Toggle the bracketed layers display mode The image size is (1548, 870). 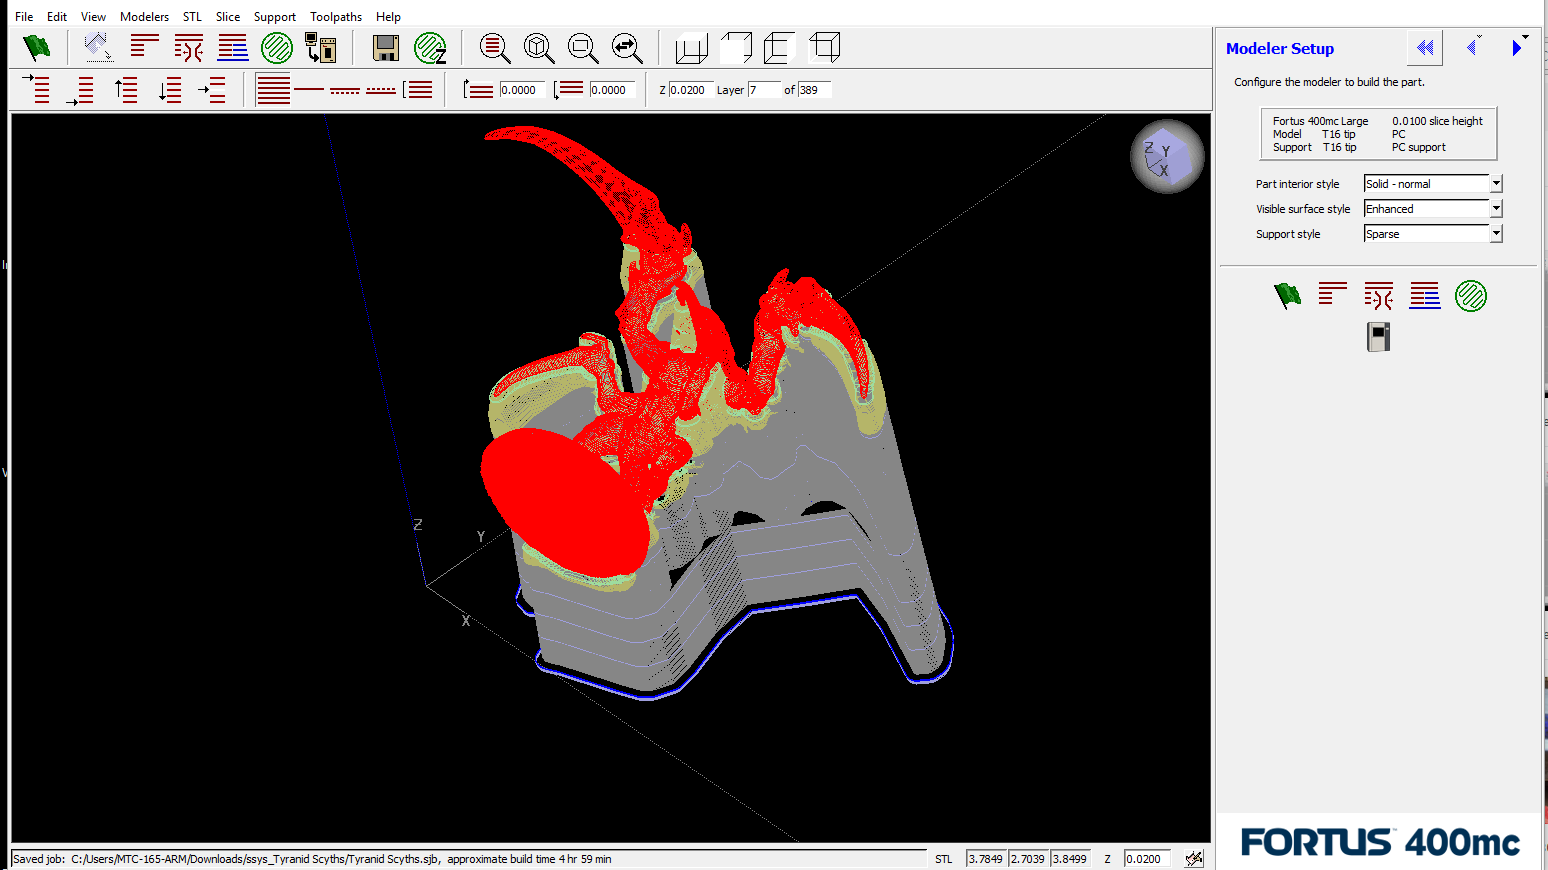coord(418,90)
